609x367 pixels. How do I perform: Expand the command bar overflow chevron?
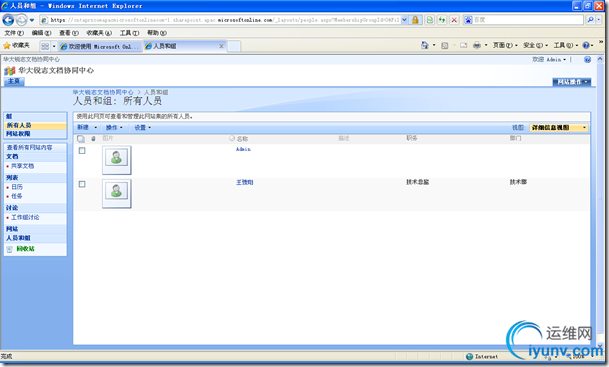pyautogui.click(x=601, y=41)
